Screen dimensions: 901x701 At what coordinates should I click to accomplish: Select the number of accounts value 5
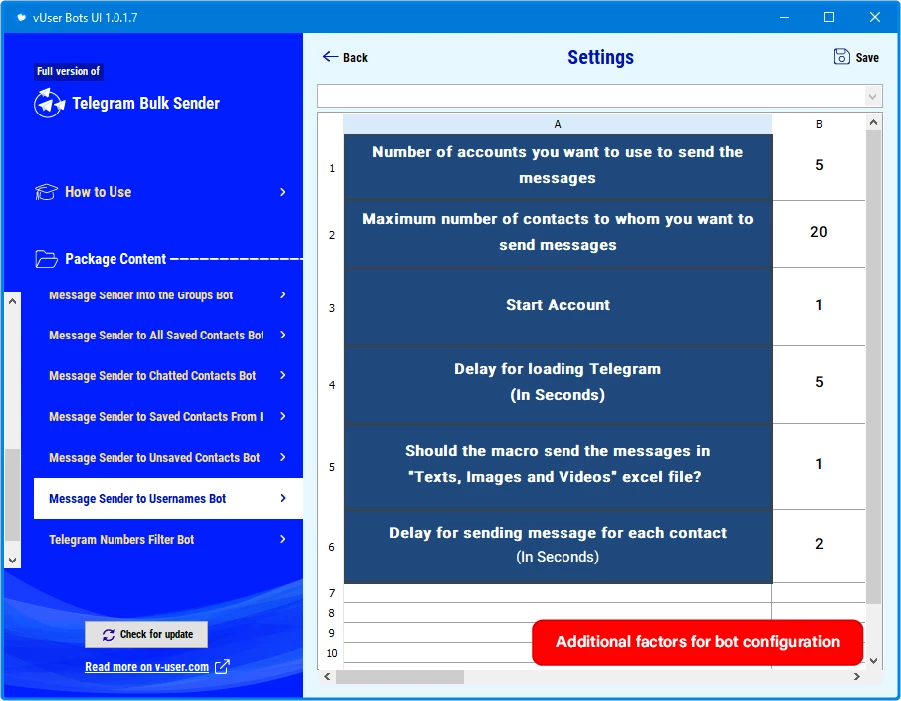click(x=819, y=165)
